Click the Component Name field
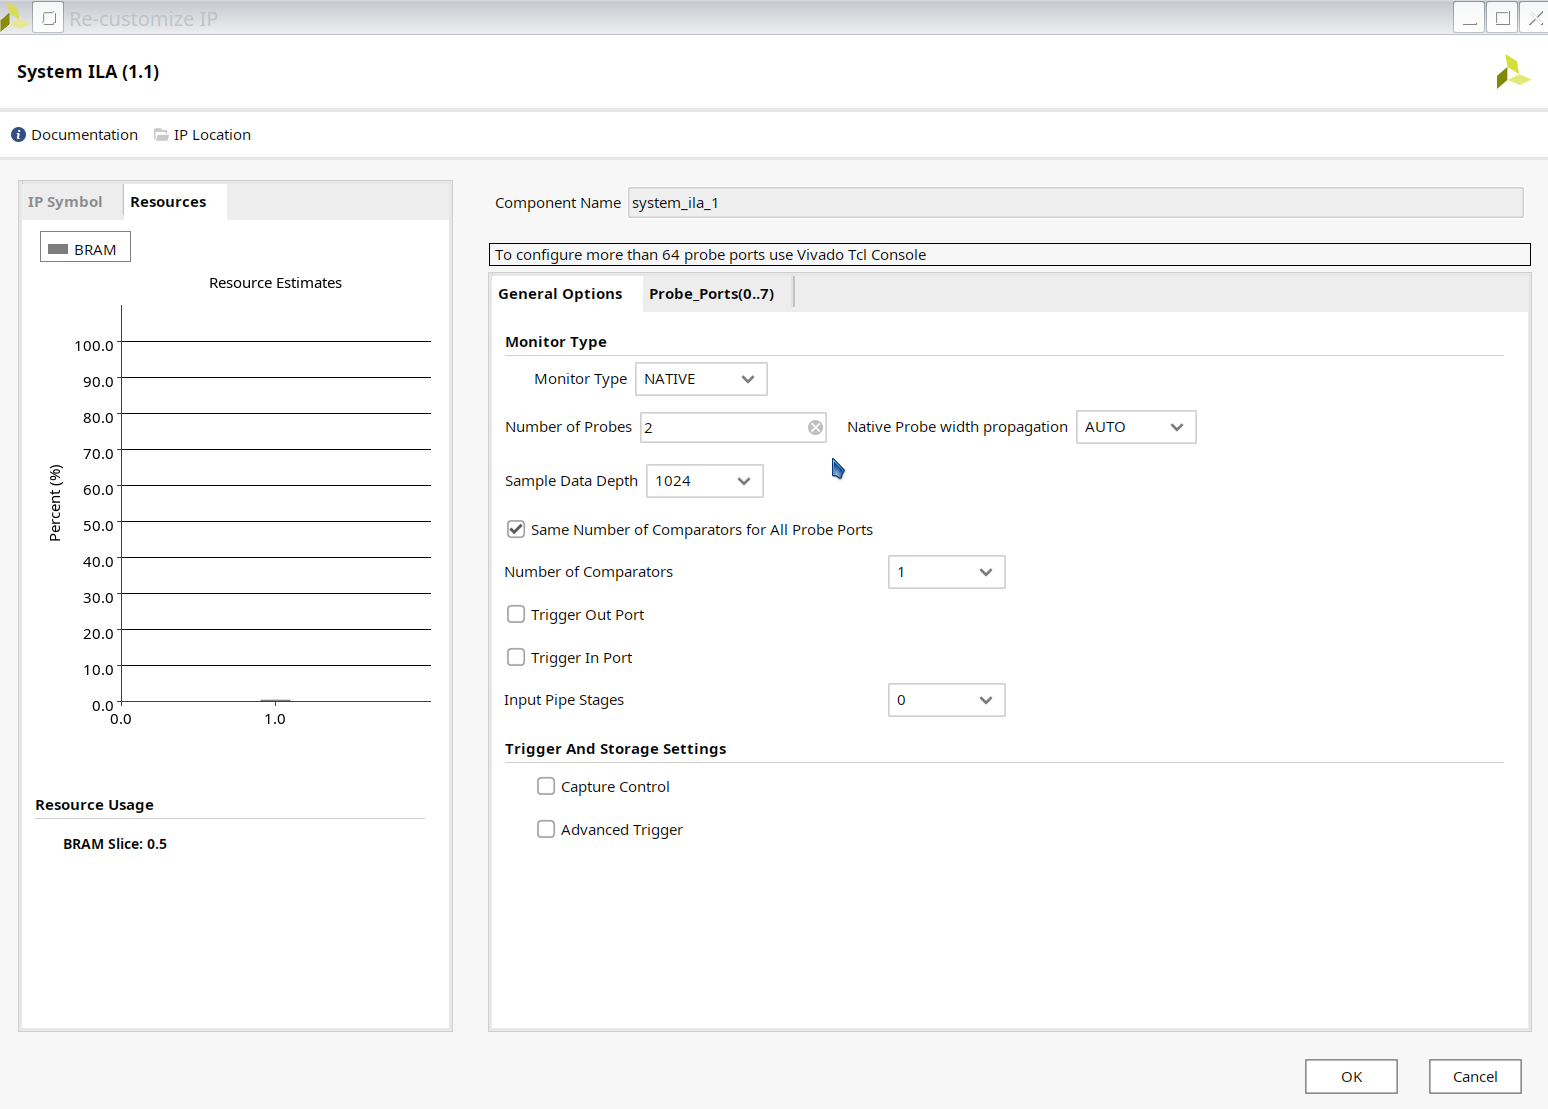 (x=1075, y=203)
